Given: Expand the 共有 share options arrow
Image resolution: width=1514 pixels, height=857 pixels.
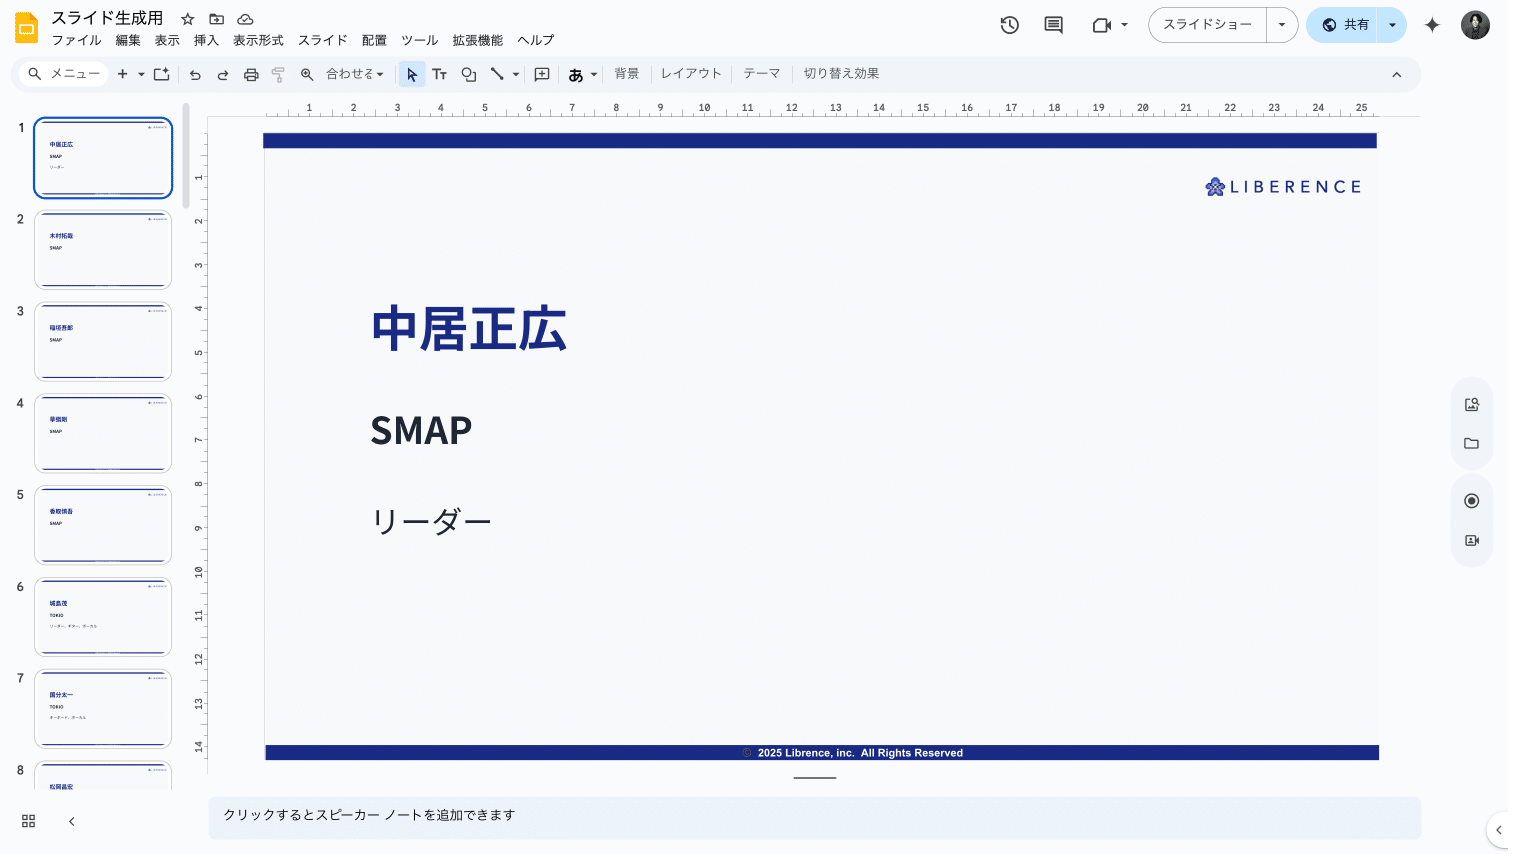Looking at the screenshot, I should coord(1392,25).
